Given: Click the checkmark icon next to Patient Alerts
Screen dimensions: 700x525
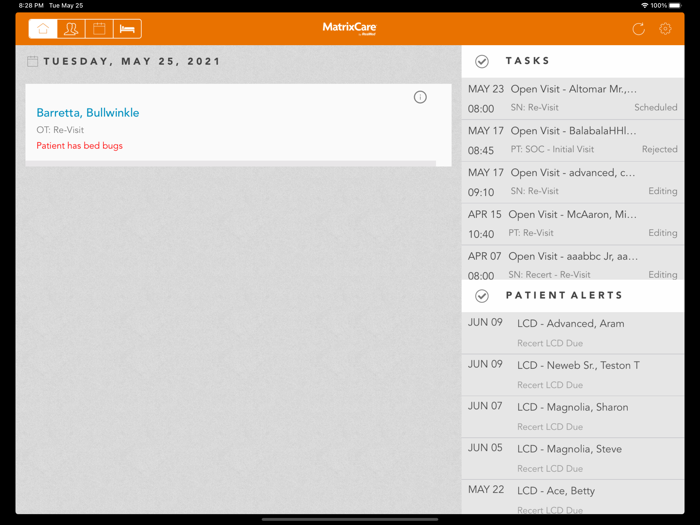Looking at the screenshot, I should coord(482,296).
